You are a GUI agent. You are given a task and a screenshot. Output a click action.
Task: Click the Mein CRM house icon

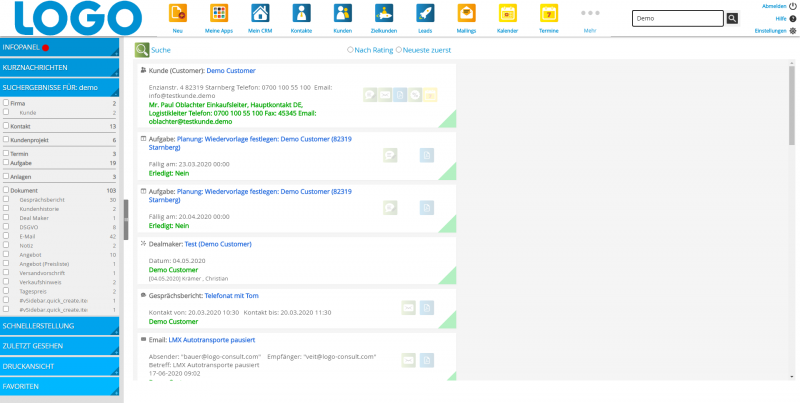click(260, 14)
